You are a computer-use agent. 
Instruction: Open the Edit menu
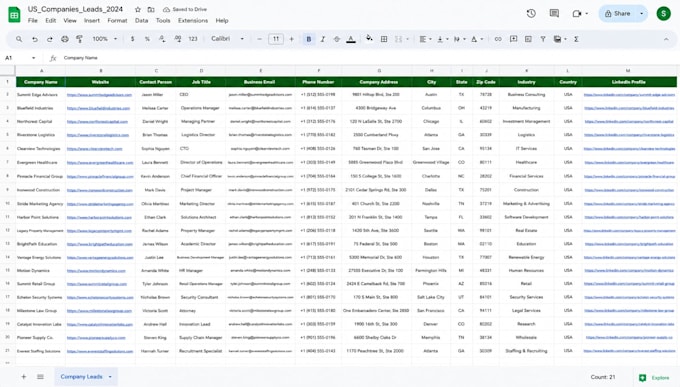pos(51,20)
